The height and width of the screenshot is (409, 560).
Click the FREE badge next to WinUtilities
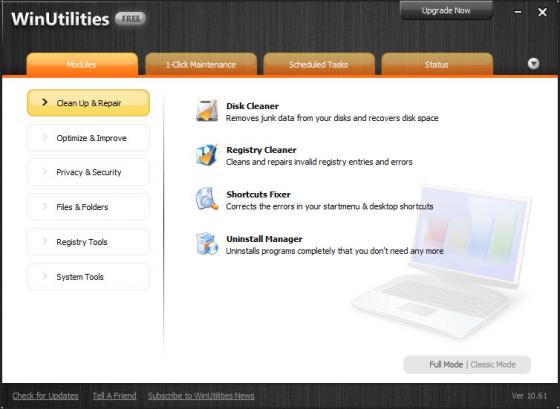click(x=130, y=19)
